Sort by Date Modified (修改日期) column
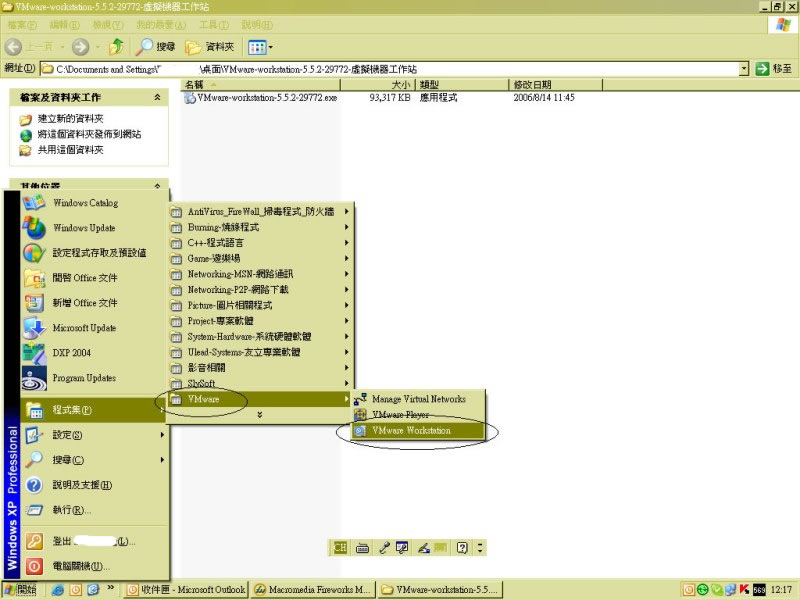The height and width of the screenshot is (600, 800). pyautogui.click(x=556, y=84)
